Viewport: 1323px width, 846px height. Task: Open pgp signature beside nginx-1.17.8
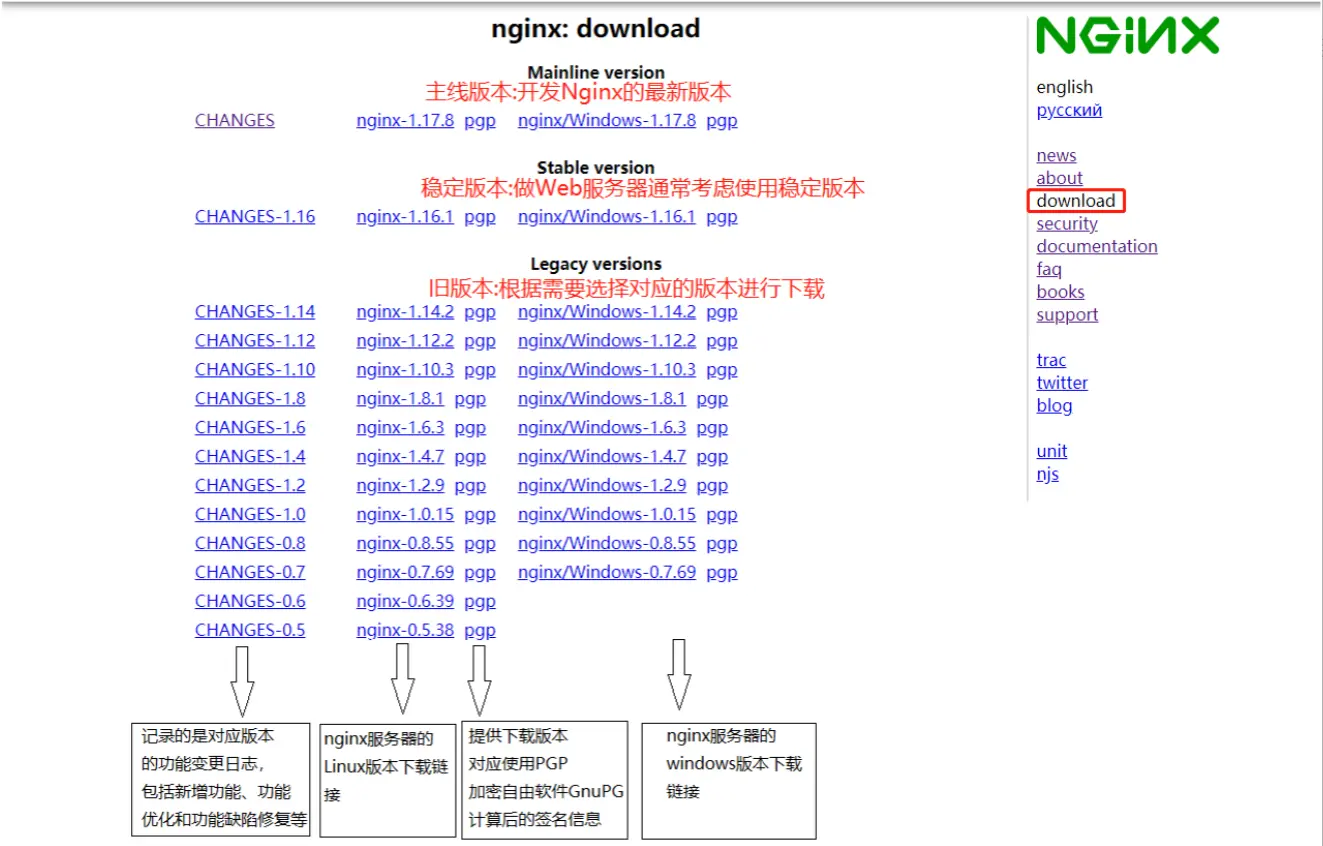(480, 120)
